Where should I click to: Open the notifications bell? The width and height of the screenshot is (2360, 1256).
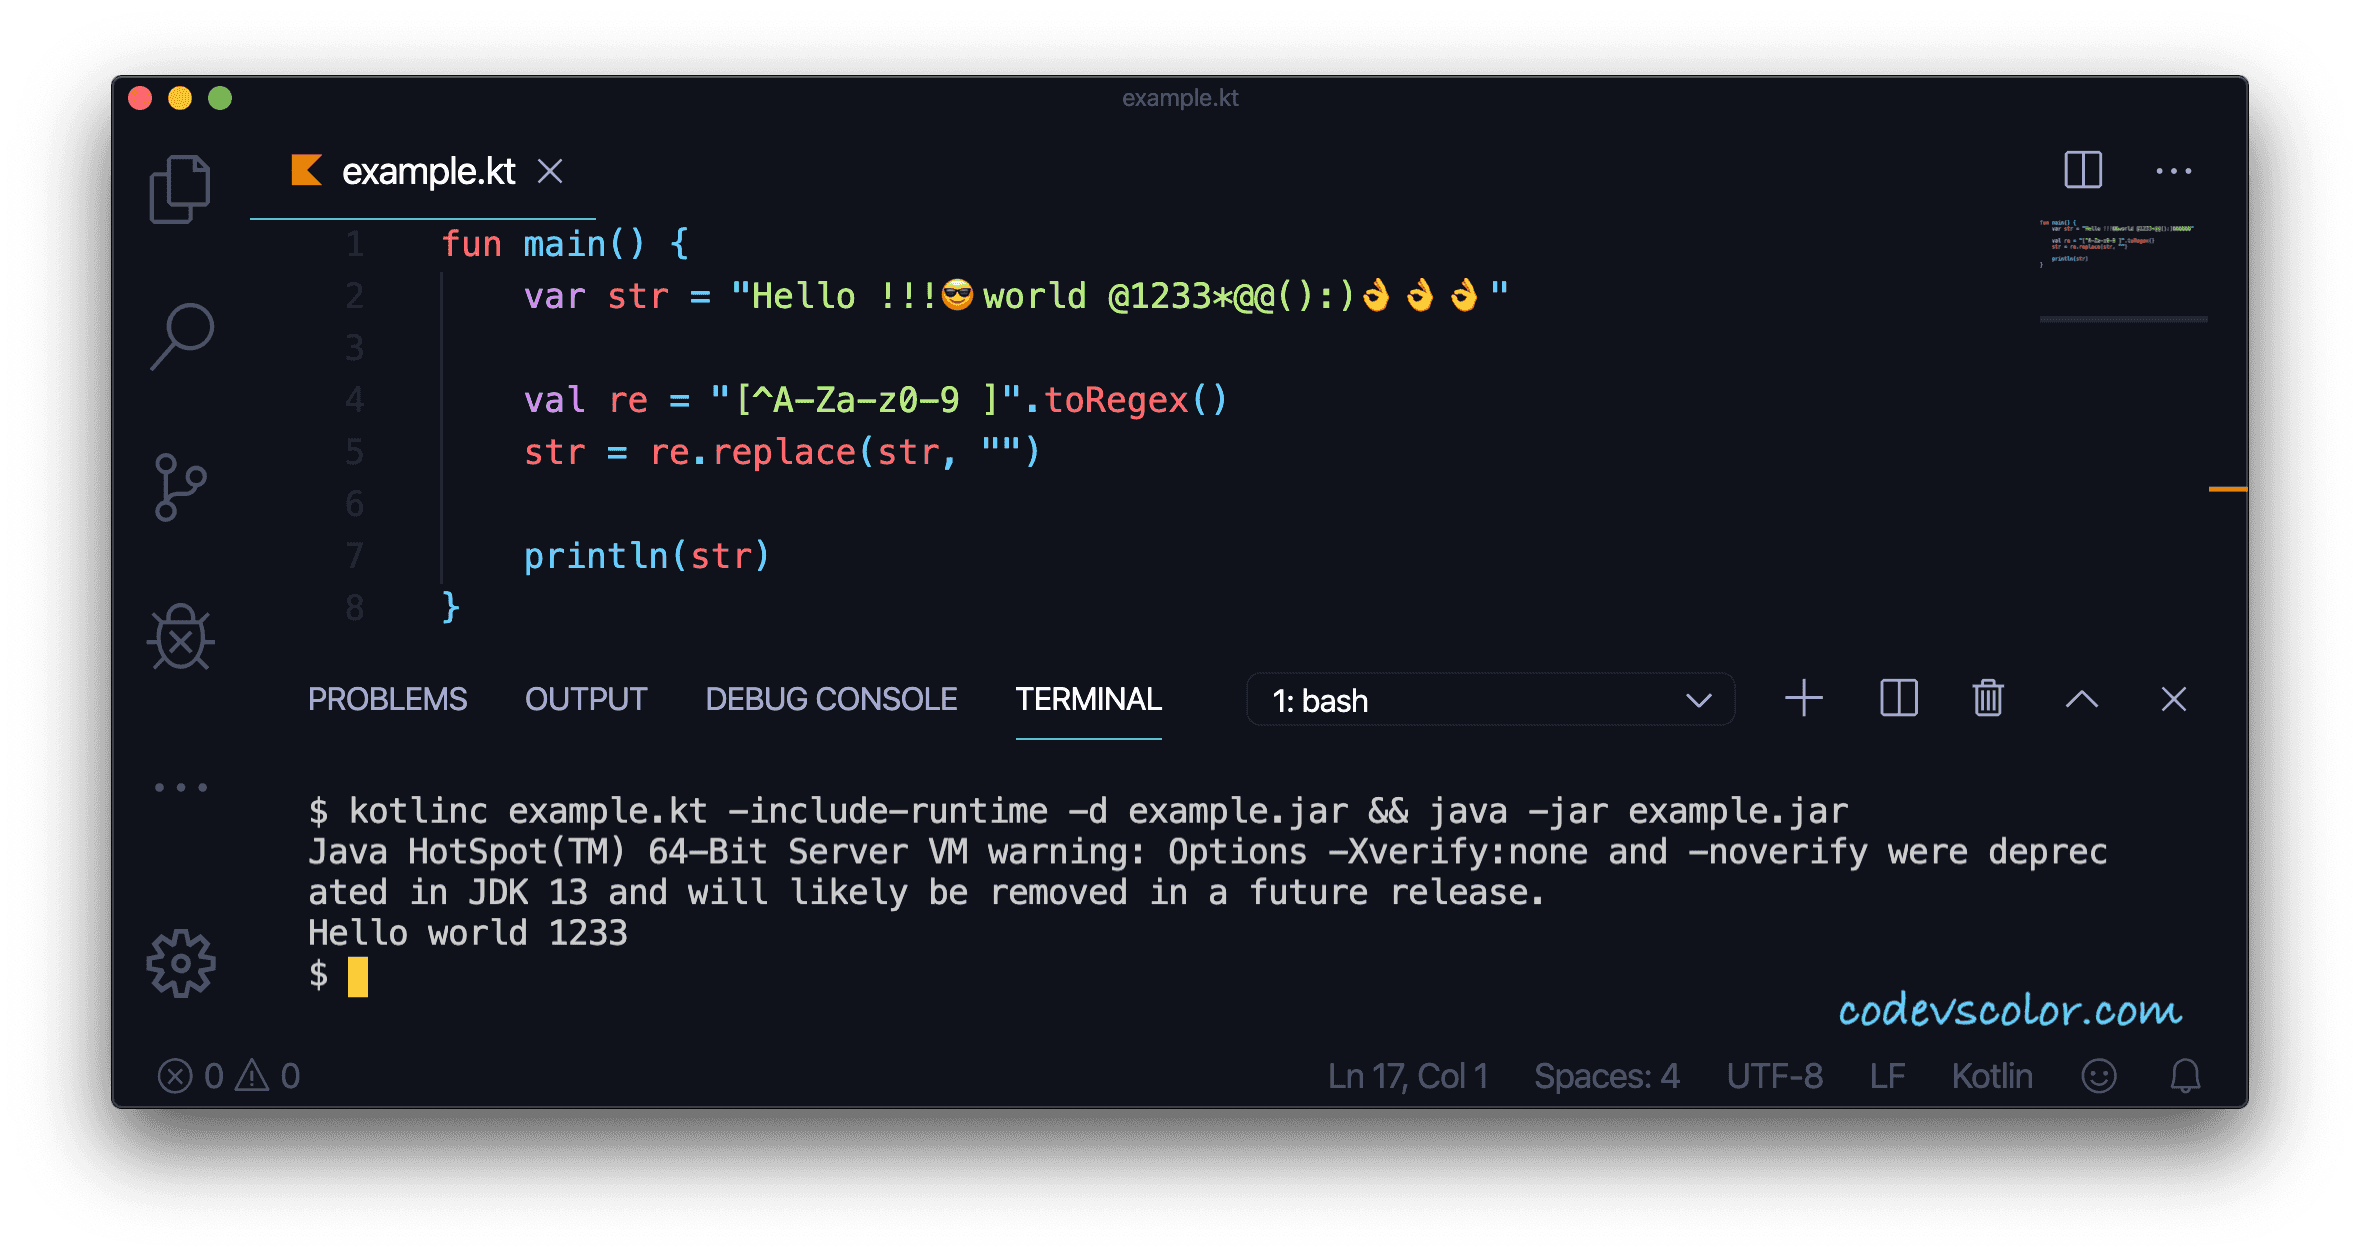point(2184,1074)
